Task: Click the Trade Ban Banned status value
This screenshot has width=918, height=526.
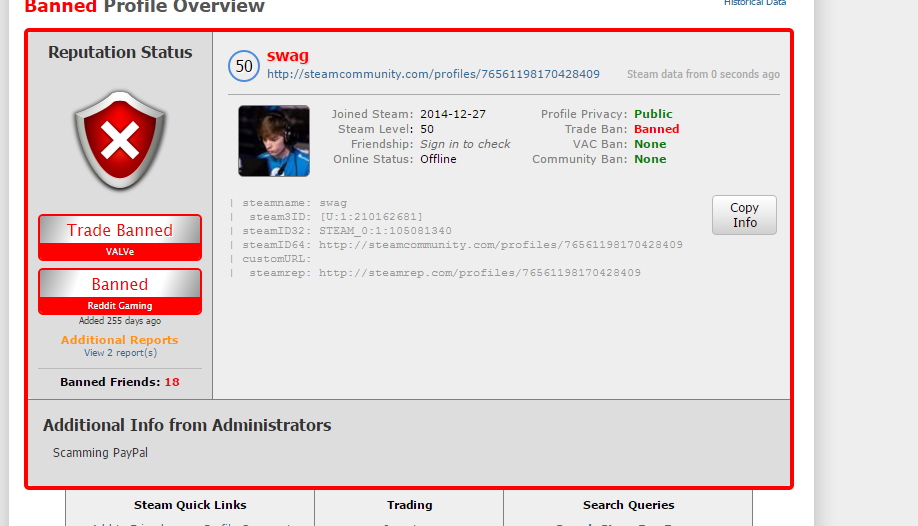Action: (656, 129)
